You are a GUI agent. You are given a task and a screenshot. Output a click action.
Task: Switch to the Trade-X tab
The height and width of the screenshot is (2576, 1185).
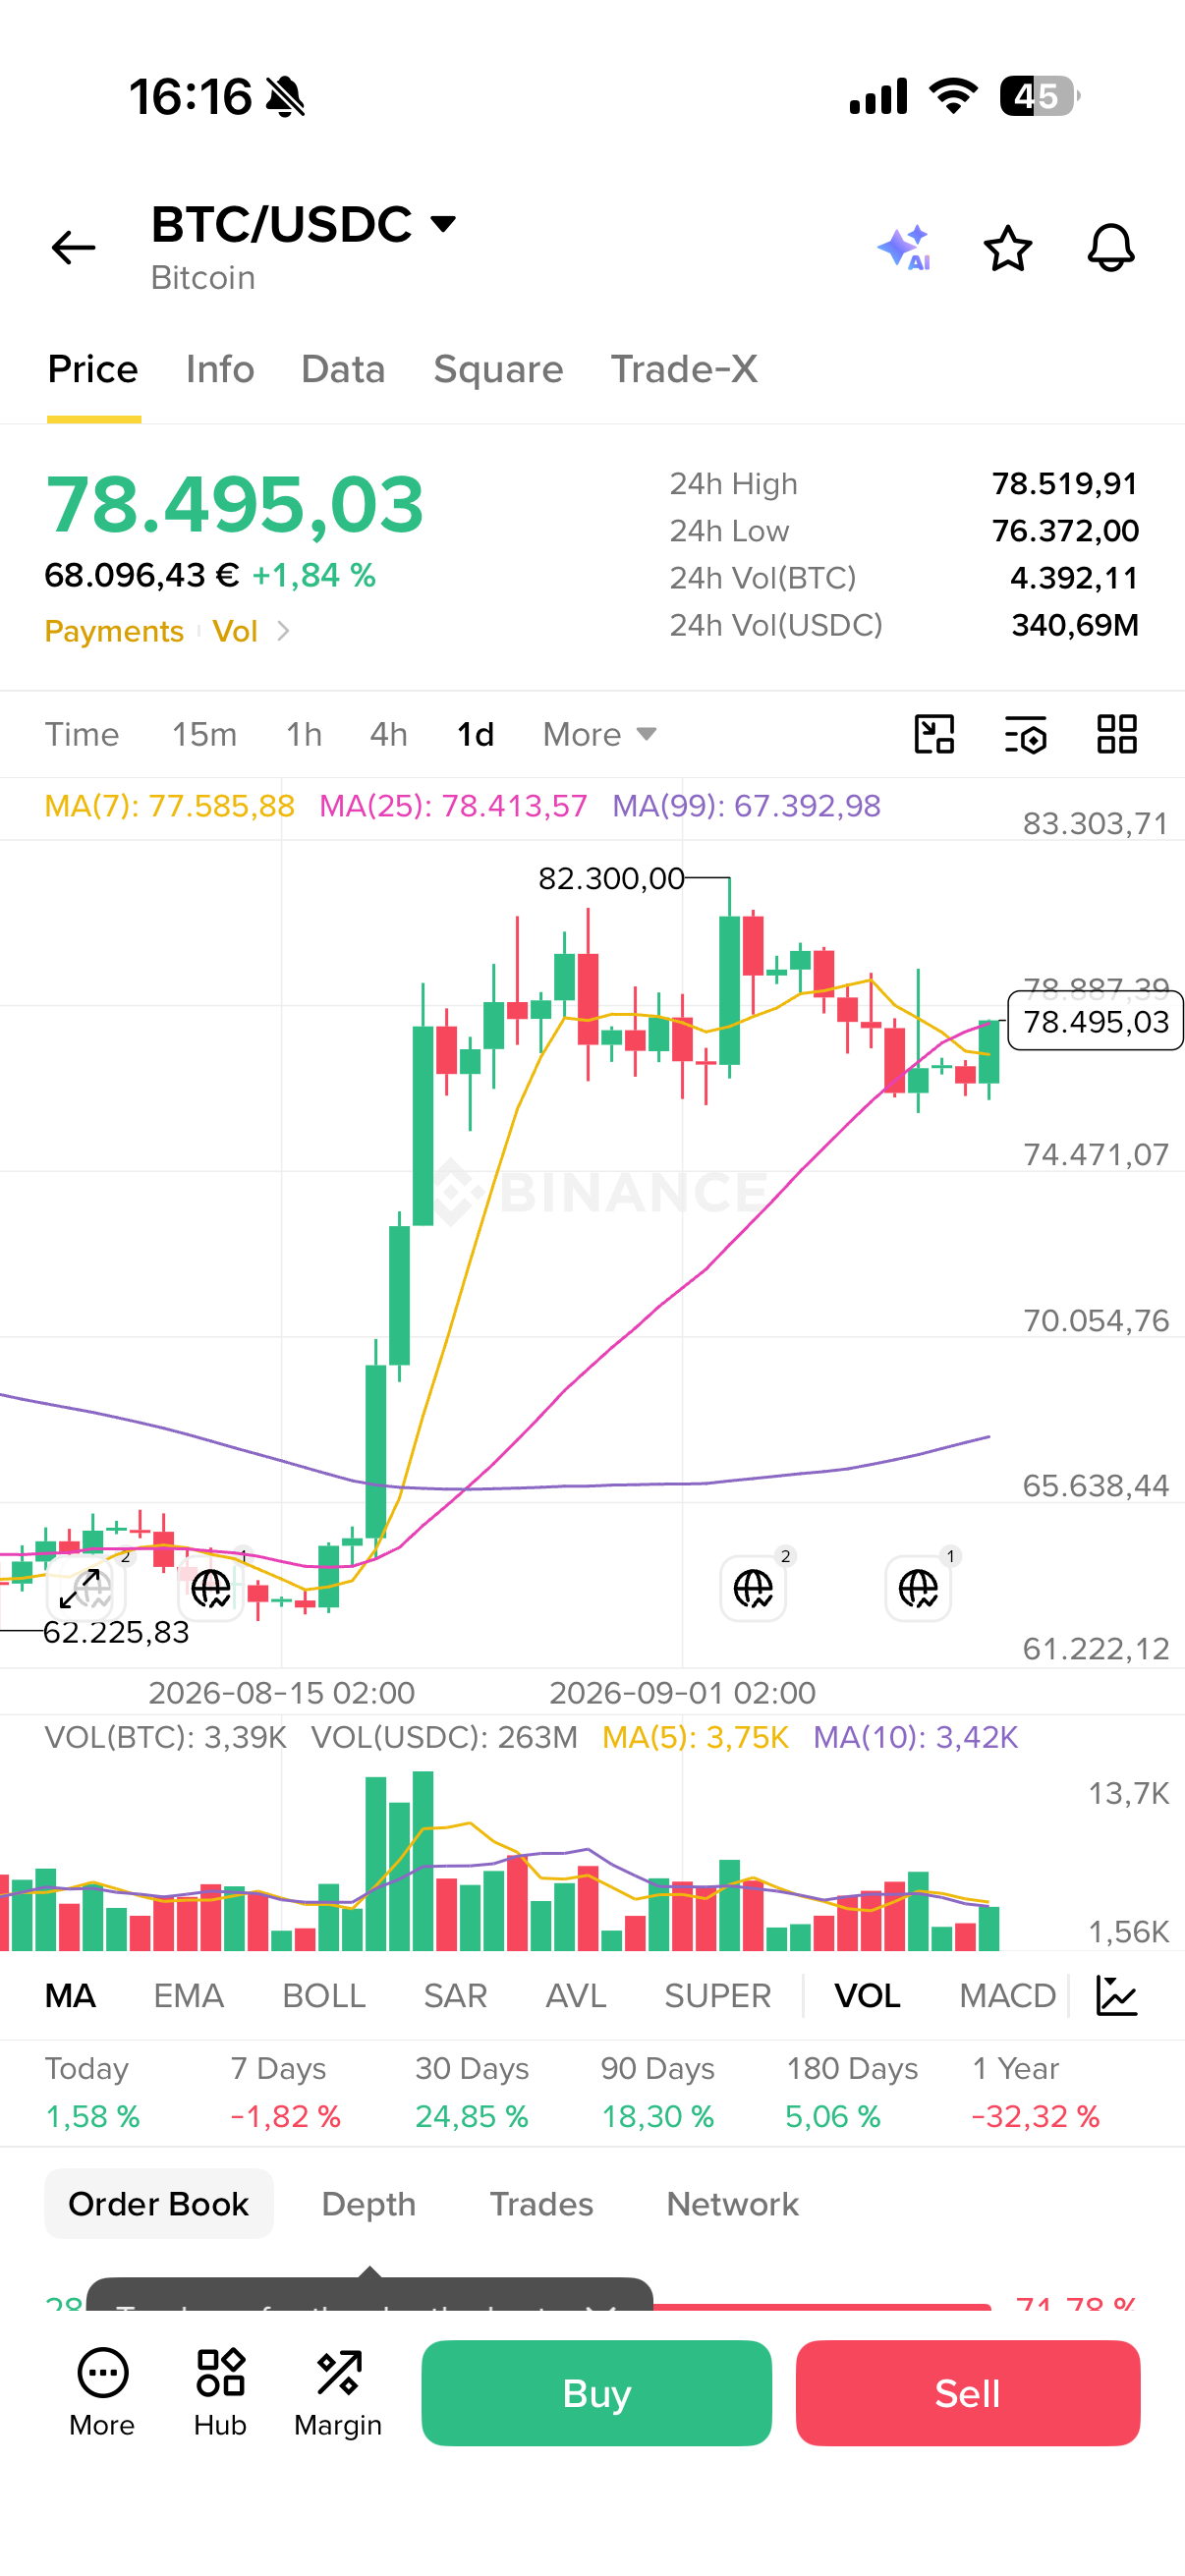[x=684, y=369]
